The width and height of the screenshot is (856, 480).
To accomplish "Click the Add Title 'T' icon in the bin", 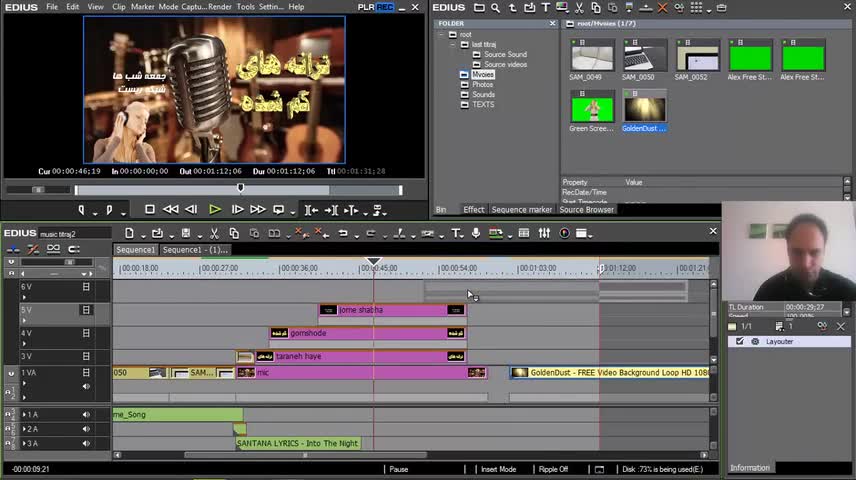I will (x=545, y=8).
